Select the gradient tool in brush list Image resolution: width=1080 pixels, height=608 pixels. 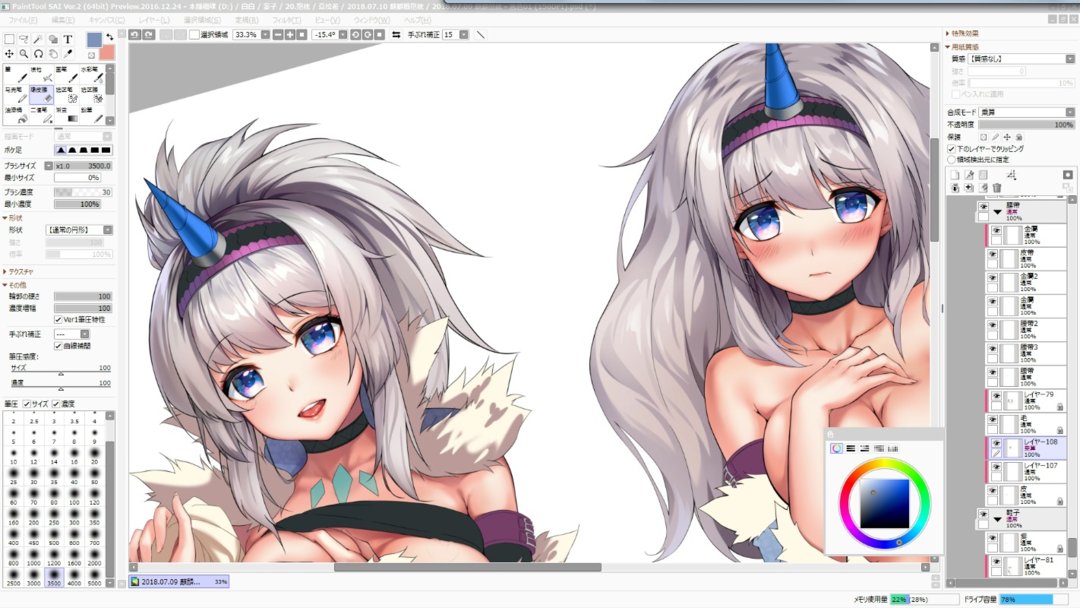[x=68, y=115]
